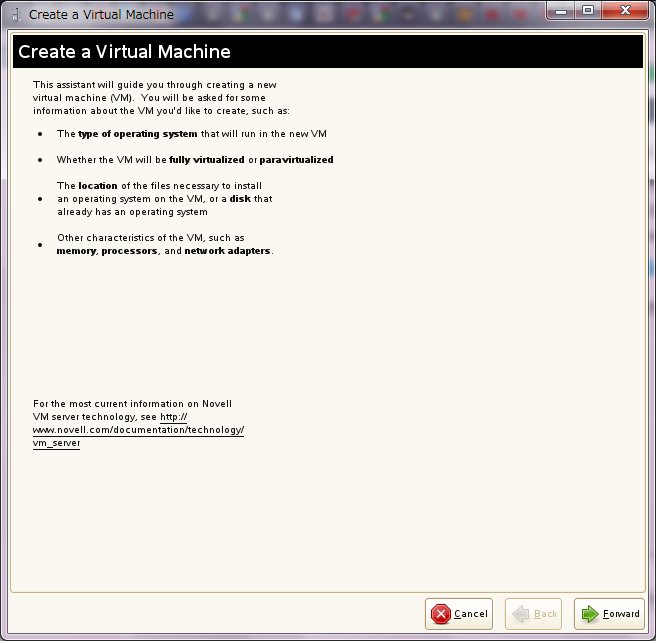The width and height of the screenshot is (656, 641).
Task: Click the Cancel button
Action: pos(459,614)
